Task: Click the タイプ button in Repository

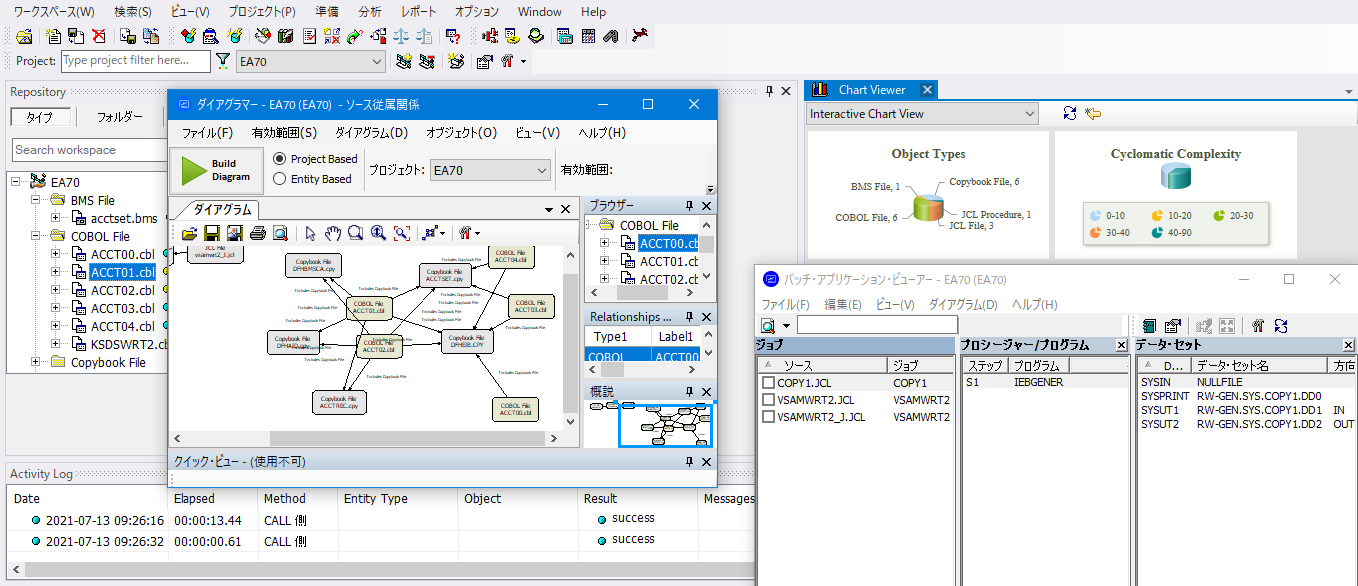Action: click(40, 117)
